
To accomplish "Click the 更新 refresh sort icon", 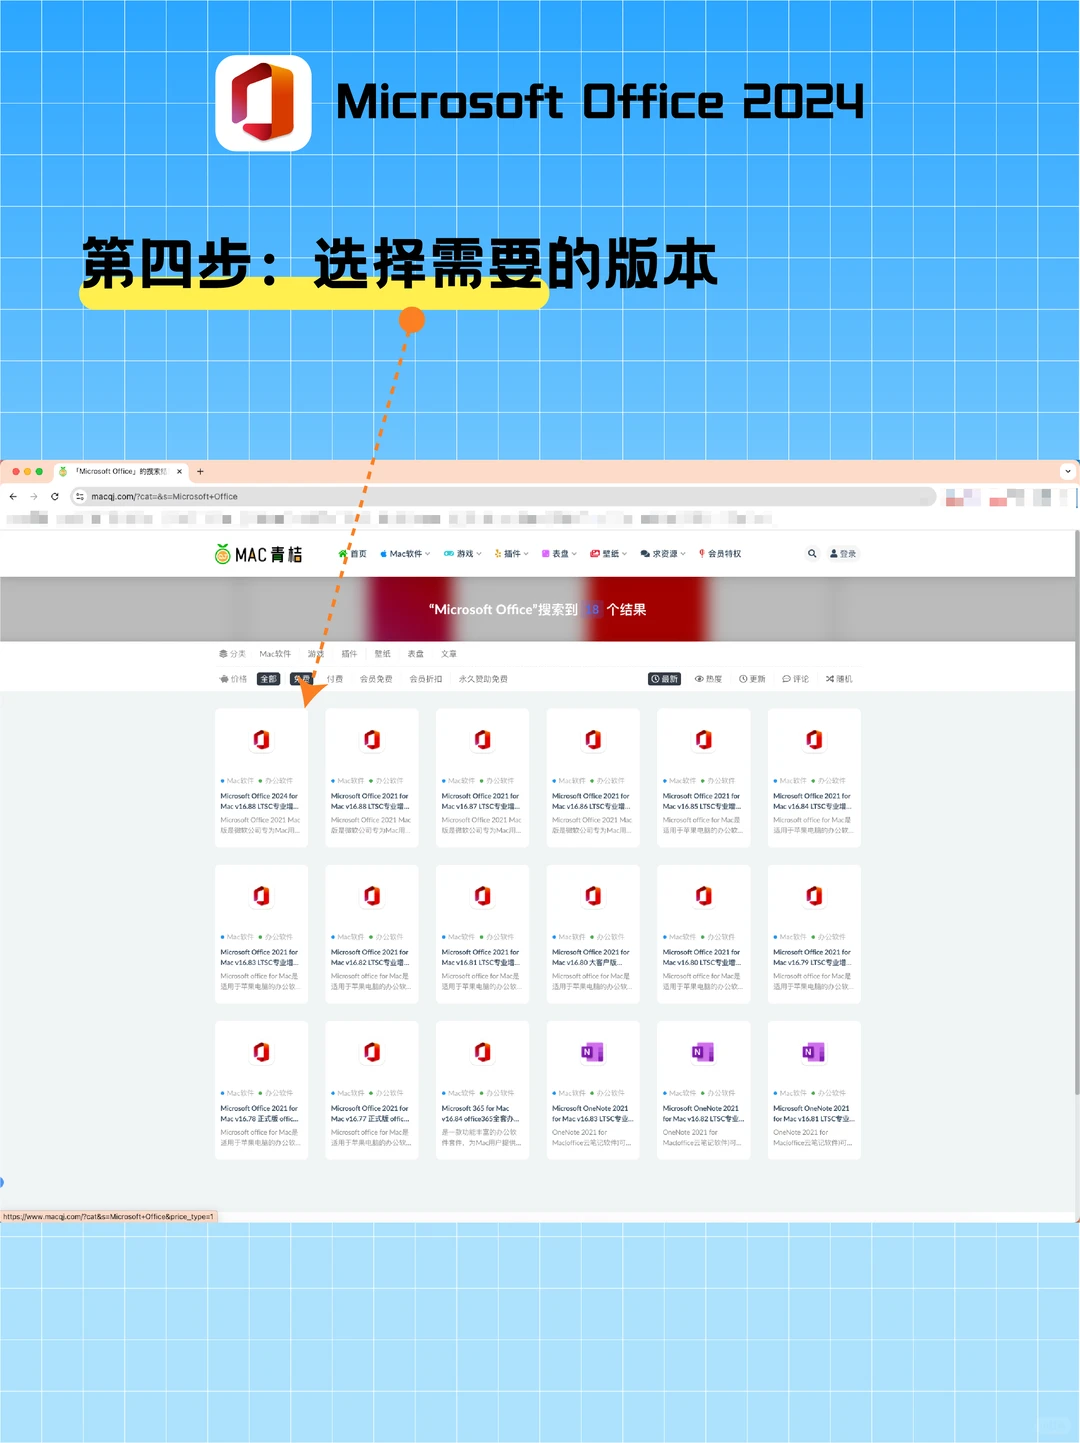I will click(744, 679).
